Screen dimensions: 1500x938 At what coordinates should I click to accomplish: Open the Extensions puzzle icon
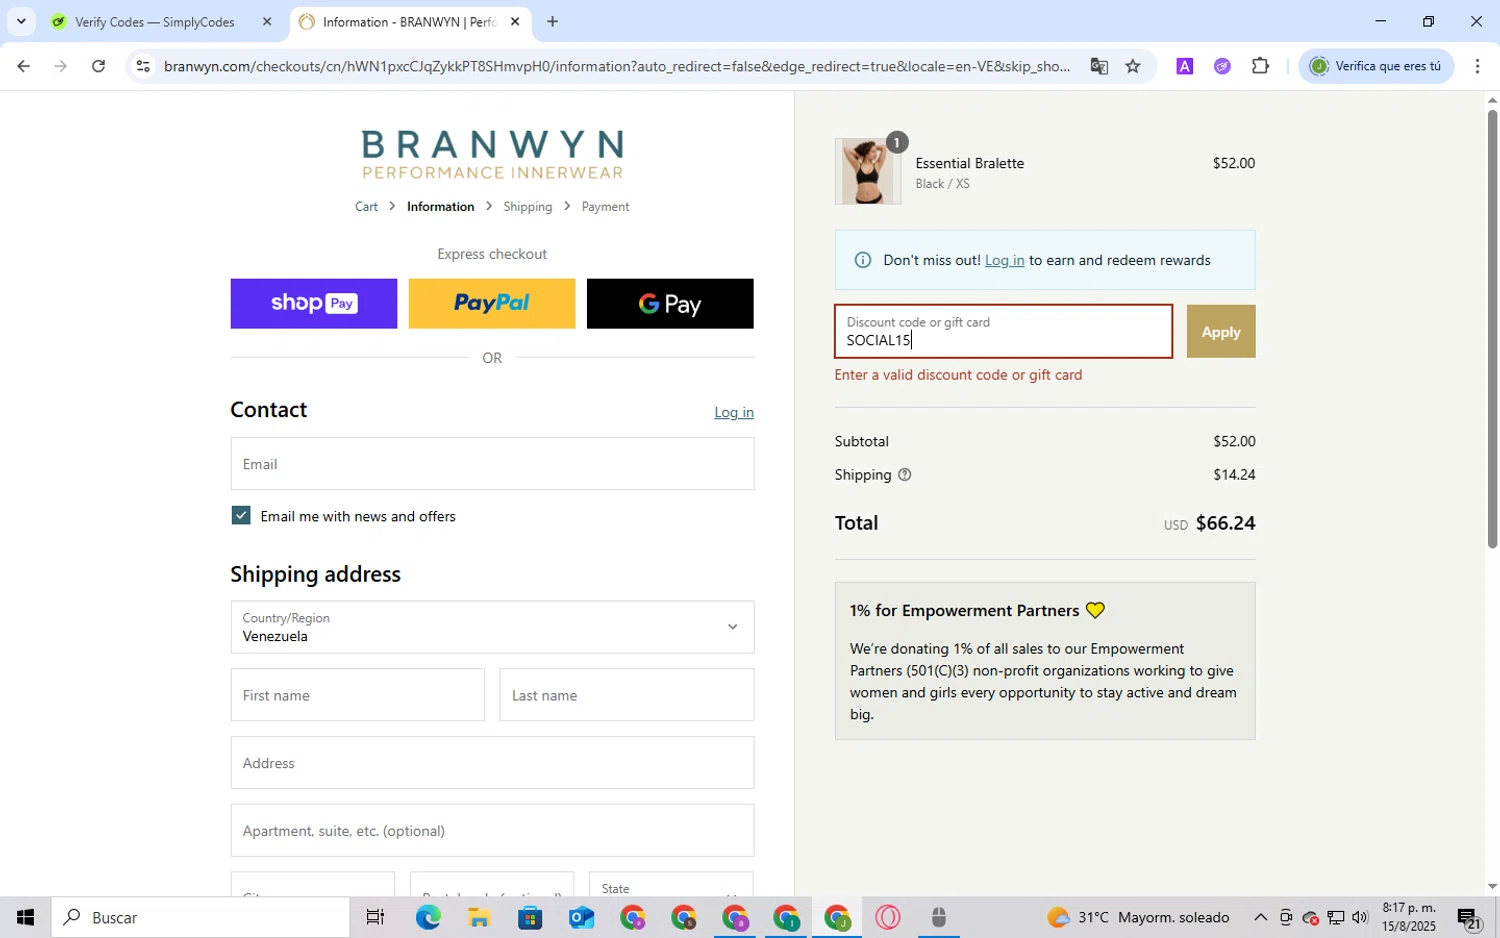click(1260, 67)
